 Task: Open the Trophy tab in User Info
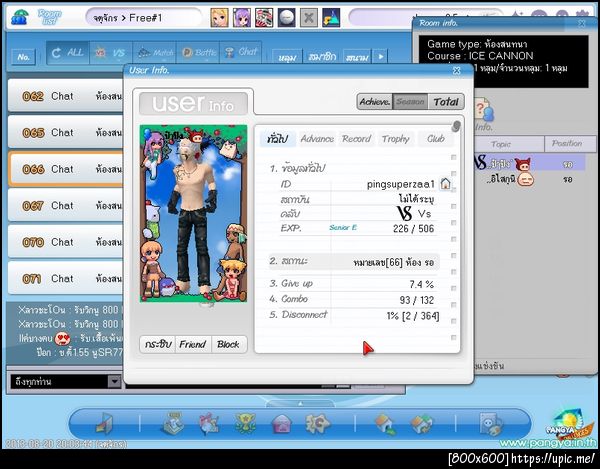point(396,139)
